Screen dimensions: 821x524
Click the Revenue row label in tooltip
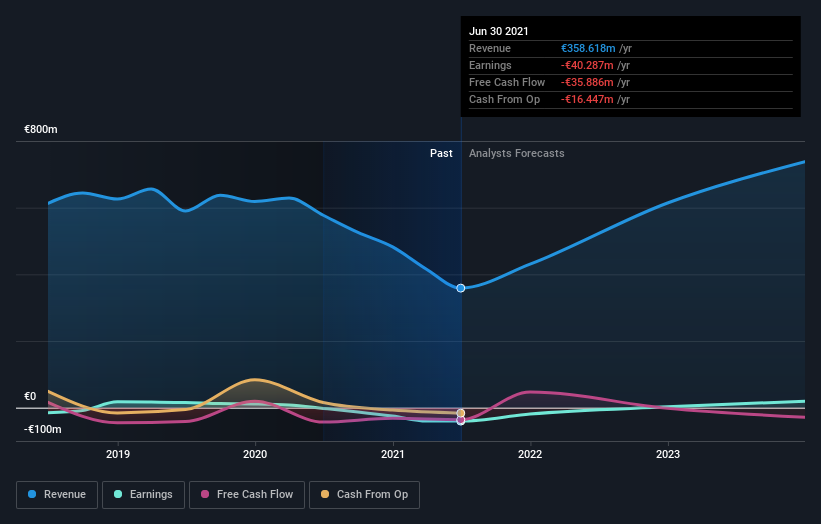click(x=490, y=48)
